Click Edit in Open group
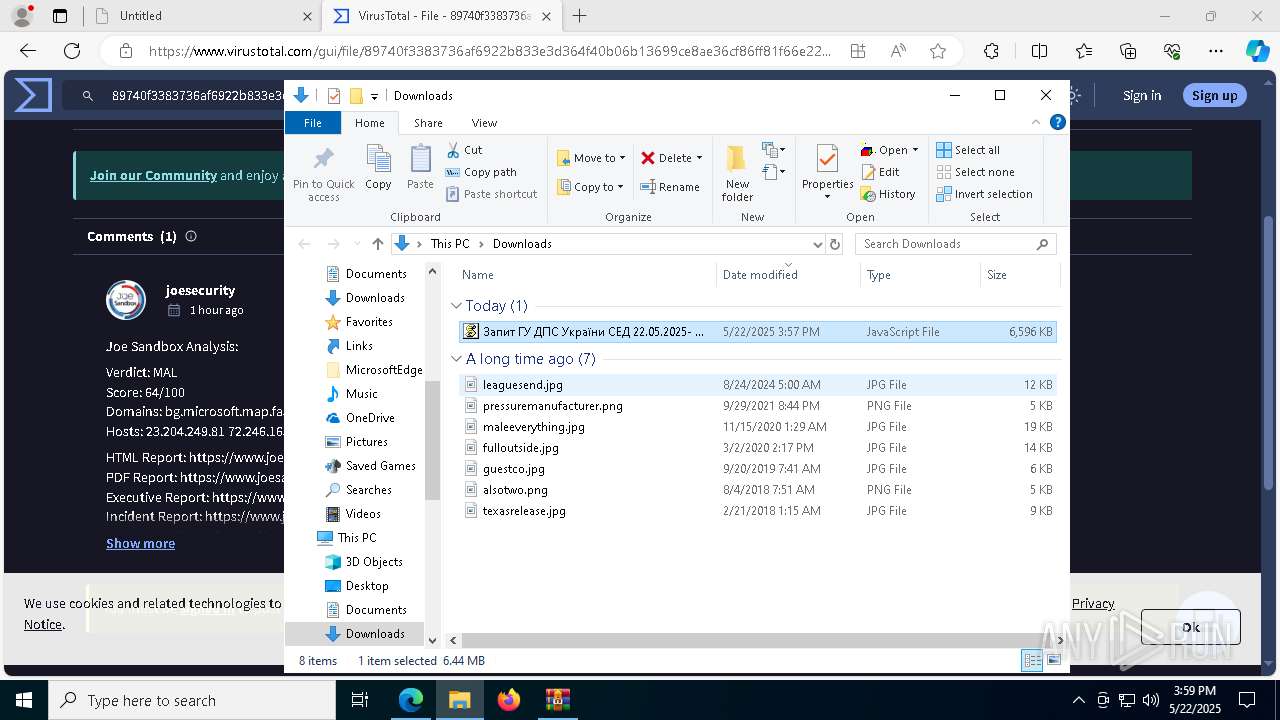Image resolution: width=1280 pixels, height=720 pixels. pos(880,172)
